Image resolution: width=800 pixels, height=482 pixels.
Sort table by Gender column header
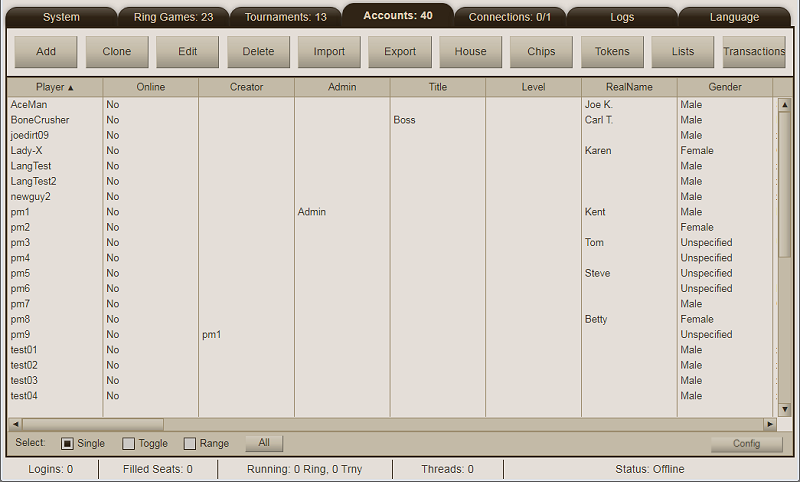coord(725,87)
